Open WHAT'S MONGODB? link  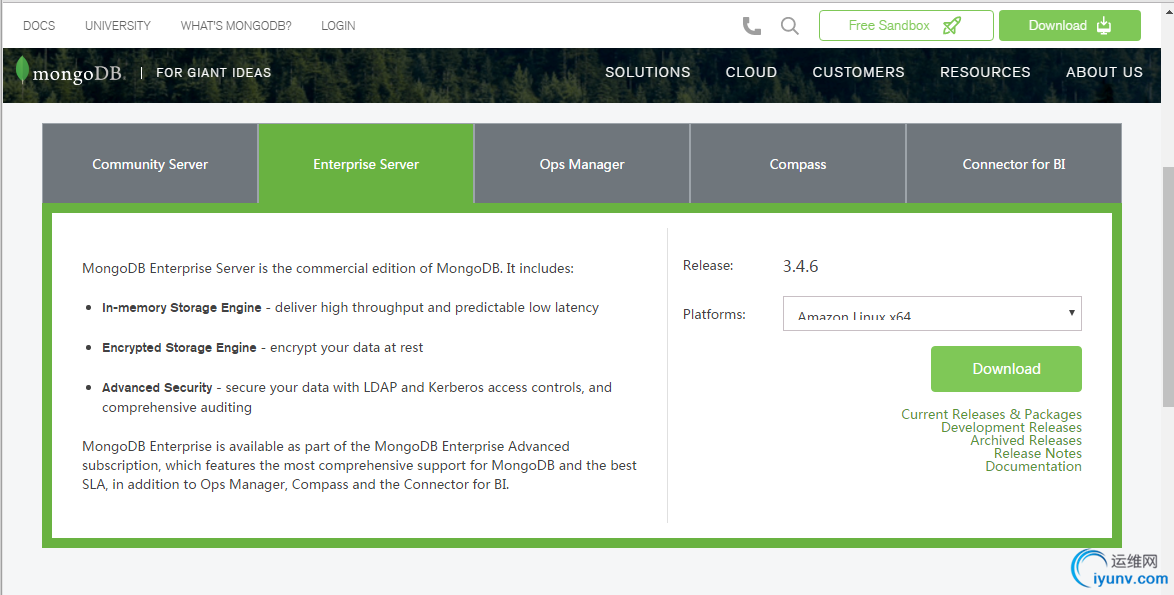[x=236, y=25]
